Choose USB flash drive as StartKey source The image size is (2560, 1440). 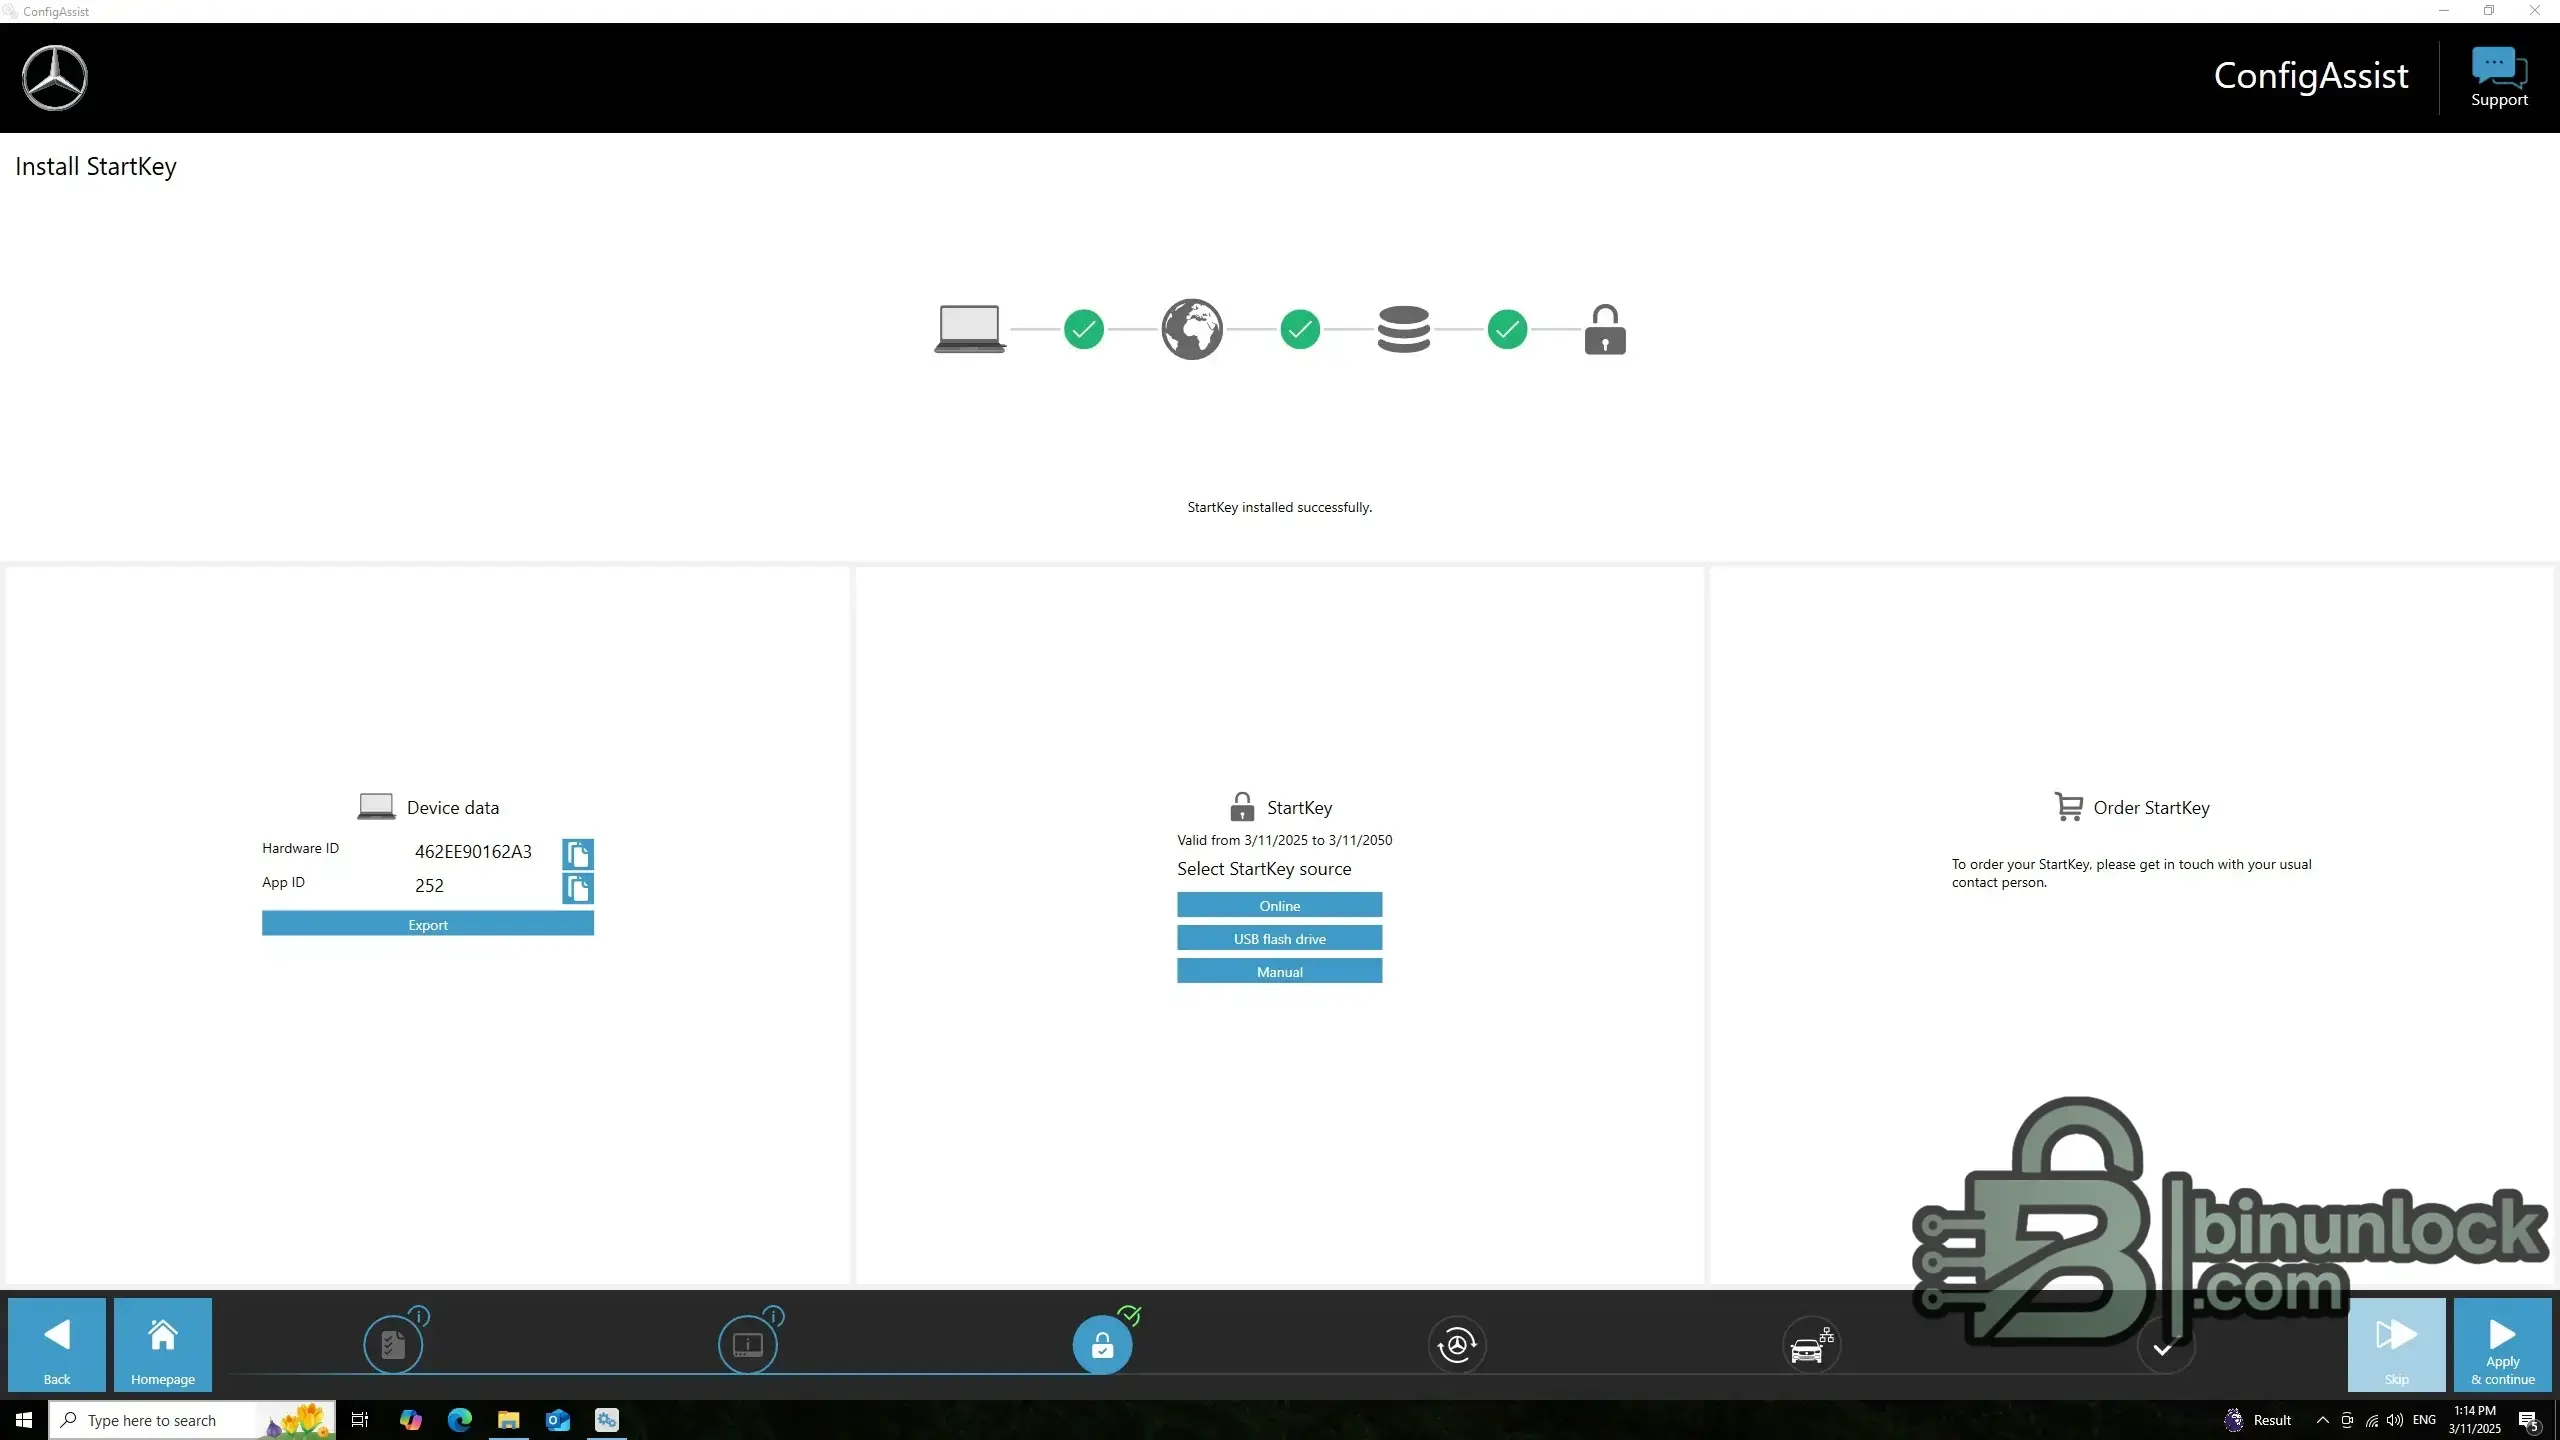pos(1280,938)
